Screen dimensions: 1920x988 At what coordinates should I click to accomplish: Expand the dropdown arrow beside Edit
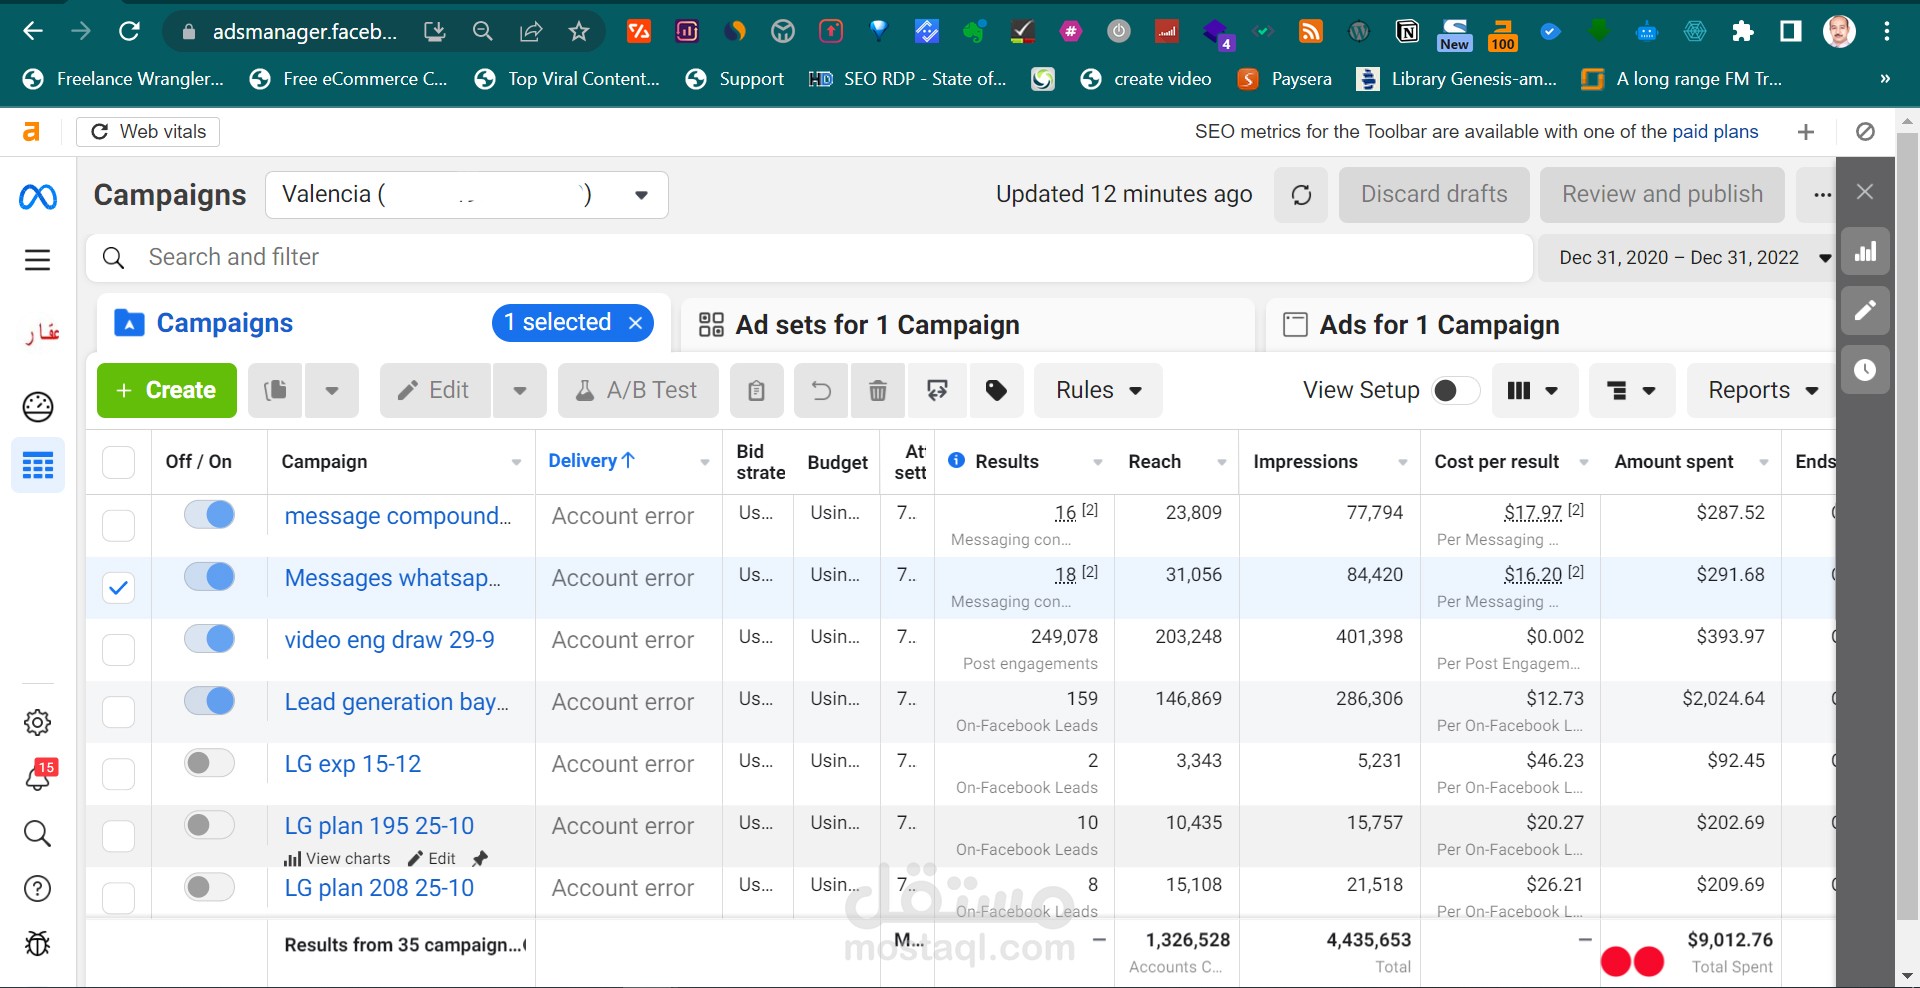pyautogui.click(x=520, y=390)
